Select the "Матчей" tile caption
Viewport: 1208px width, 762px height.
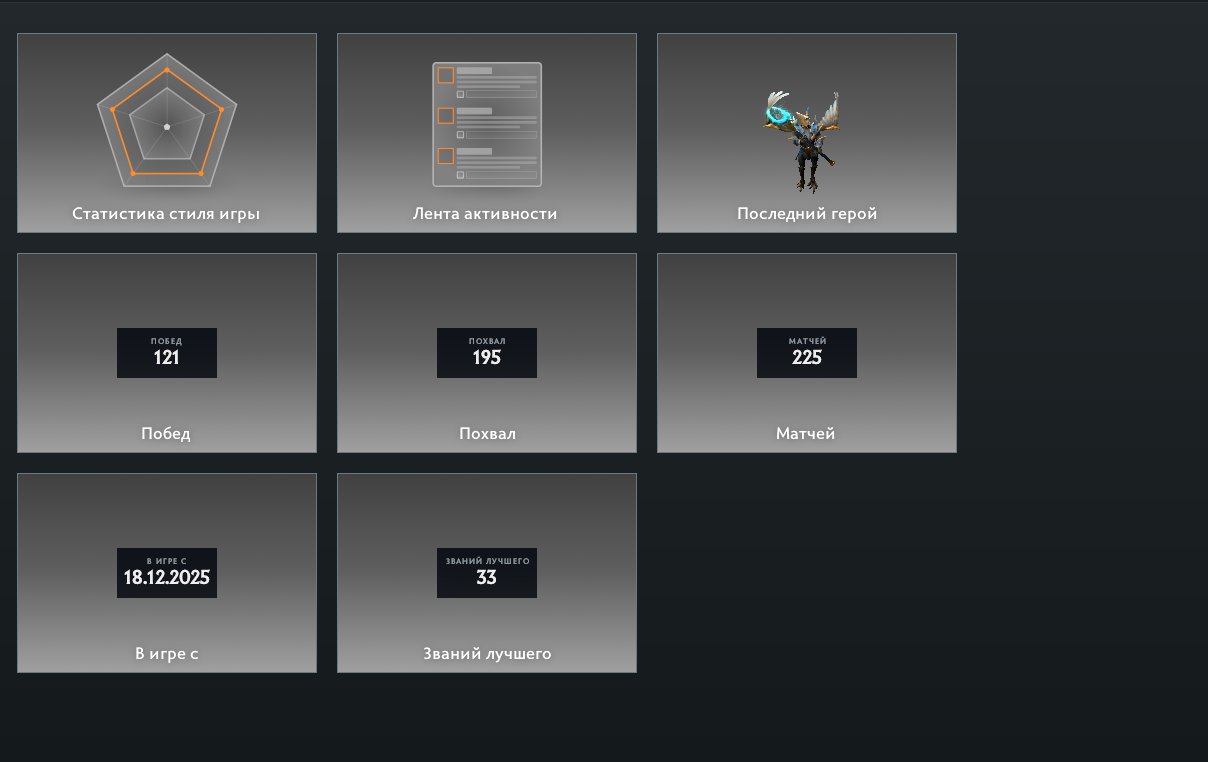pyautogui.click(x=806, y=433)
